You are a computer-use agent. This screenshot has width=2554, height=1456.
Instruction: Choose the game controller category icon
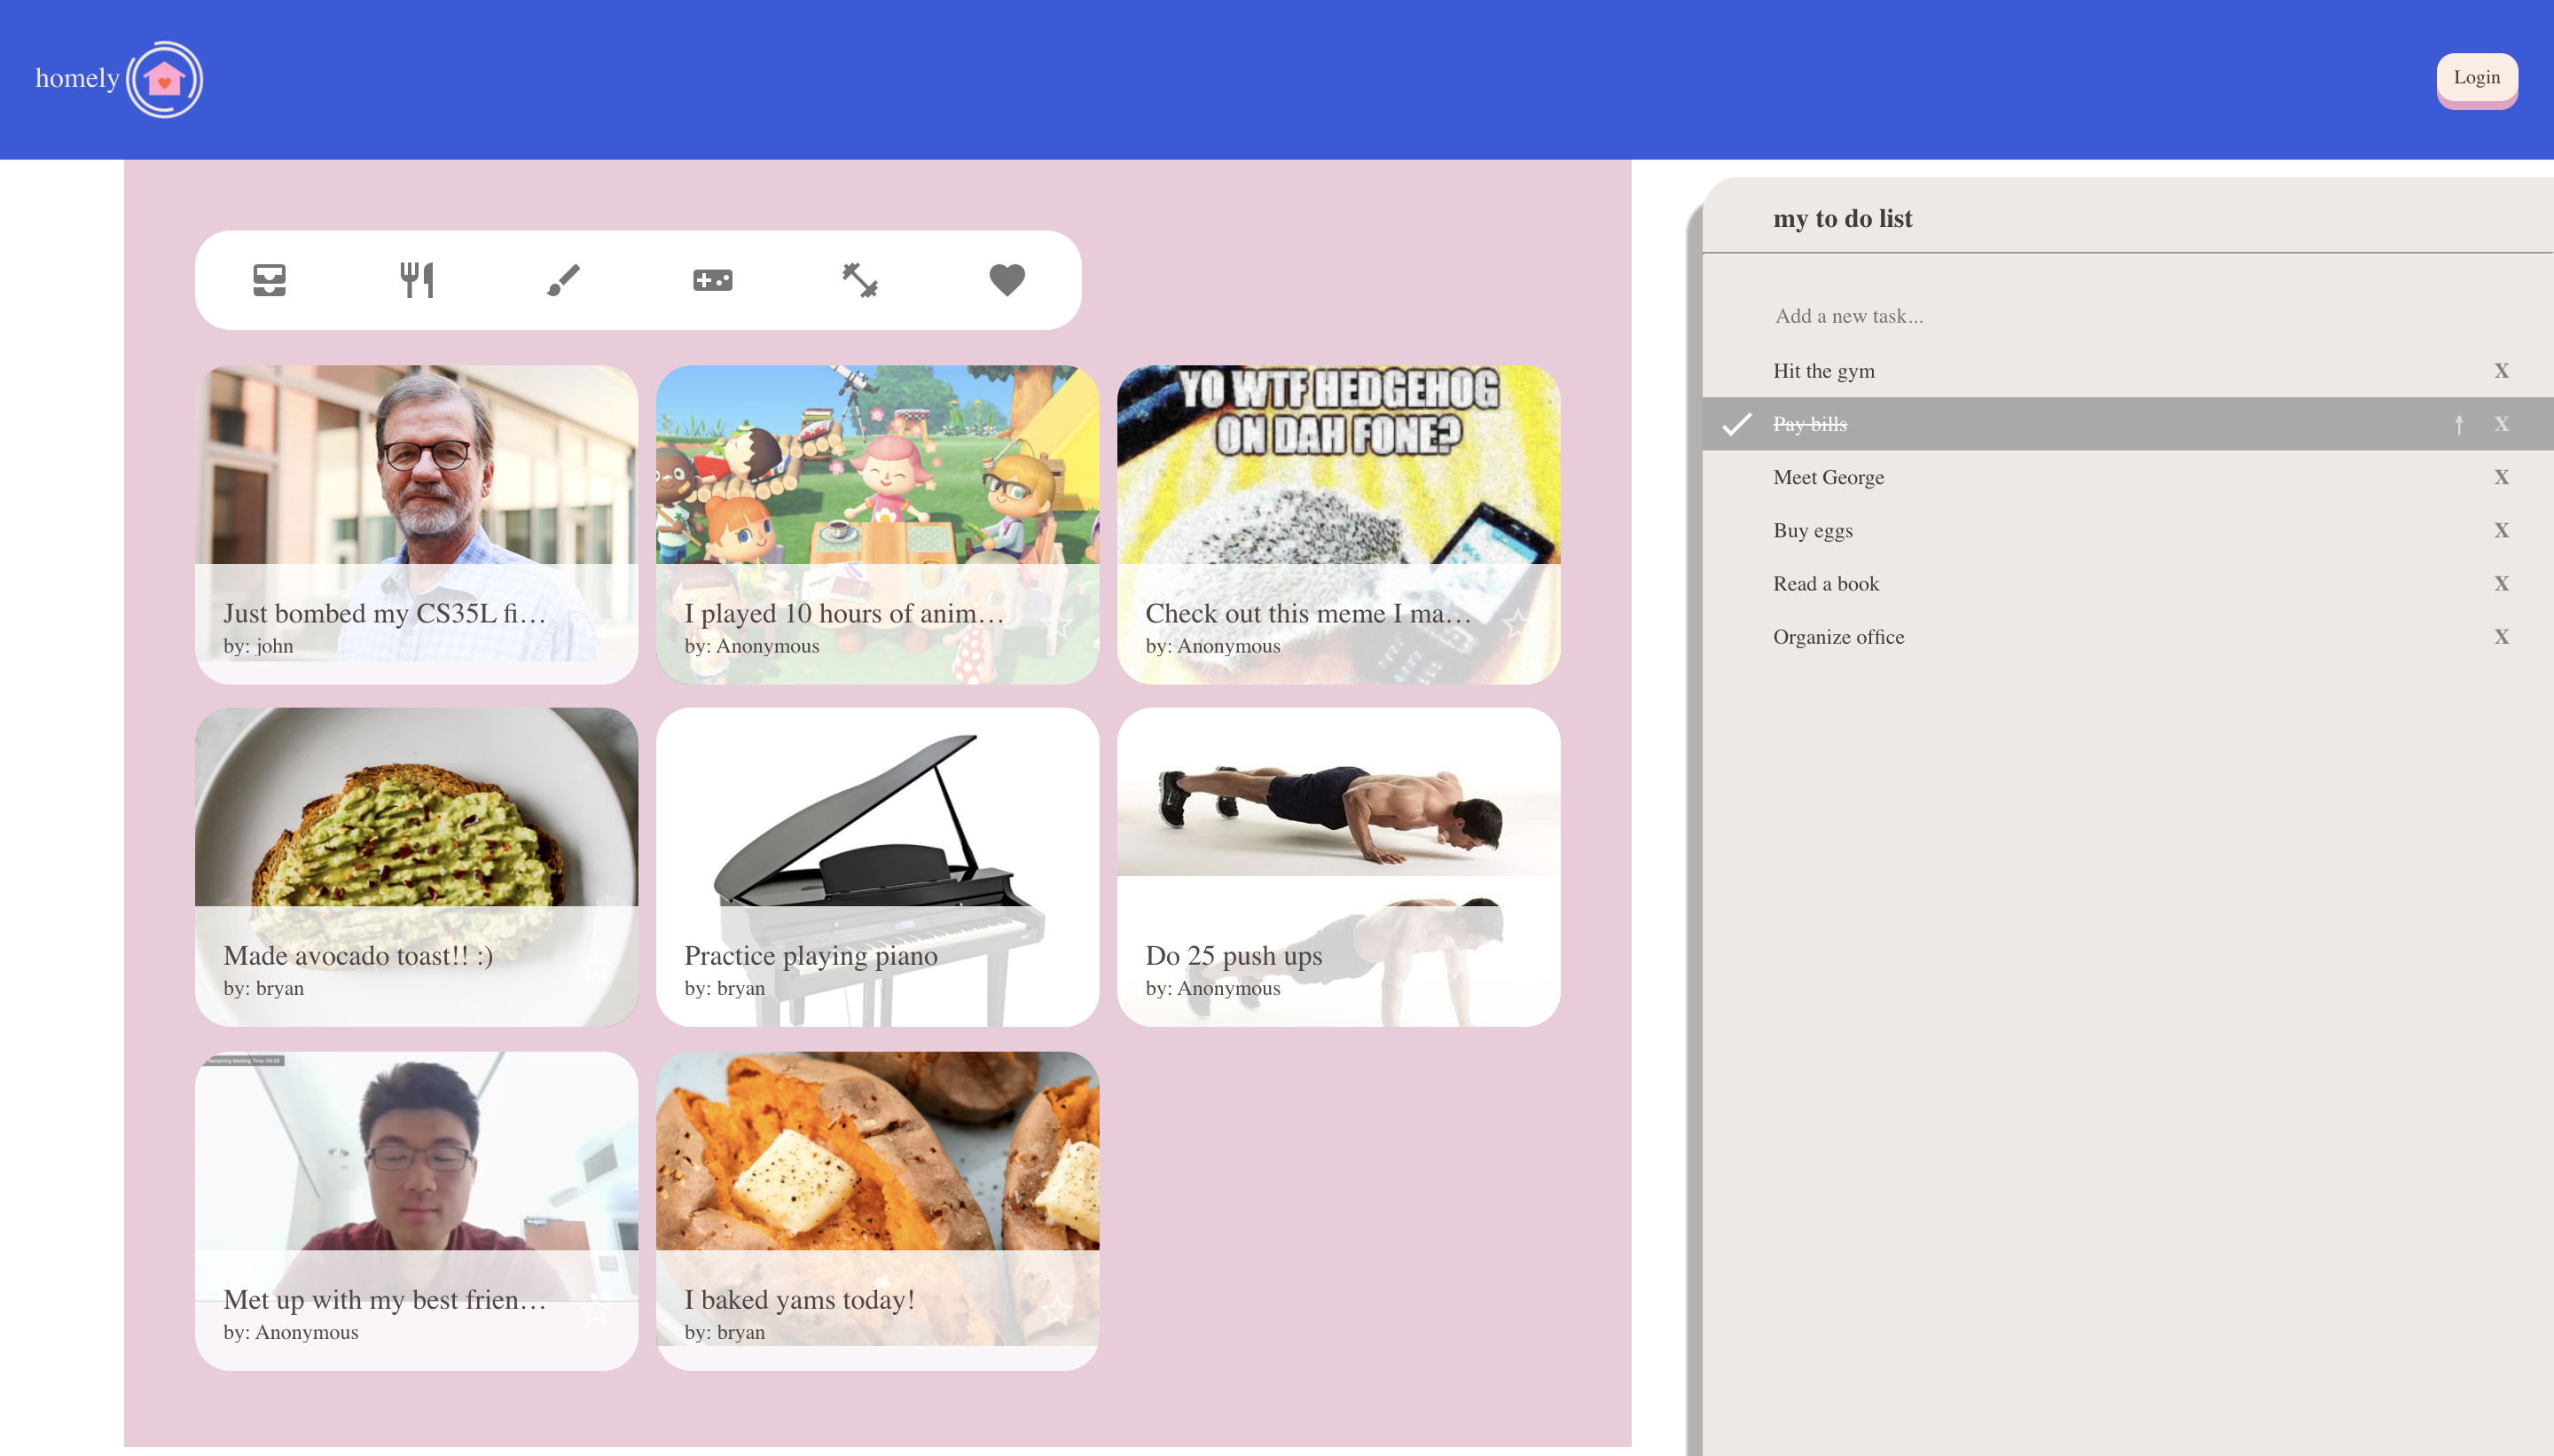coord(712,280)
